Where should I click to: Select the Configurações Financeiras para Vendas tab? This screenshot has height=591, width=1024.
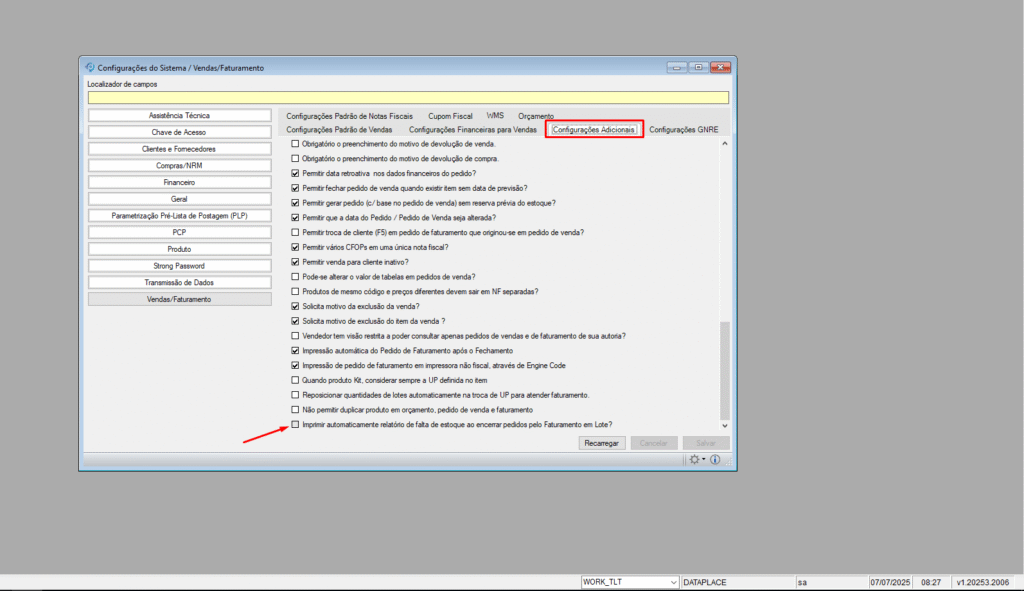click(472, 130)
